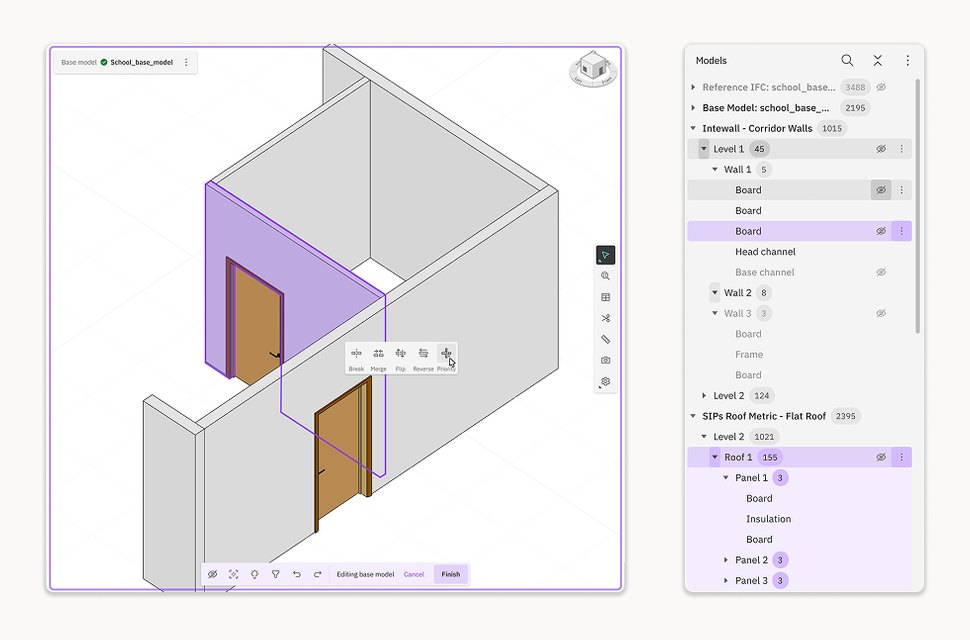The image size is (970, 640).
Task: Select the Head channel row
Action: [x=799, y=252]
